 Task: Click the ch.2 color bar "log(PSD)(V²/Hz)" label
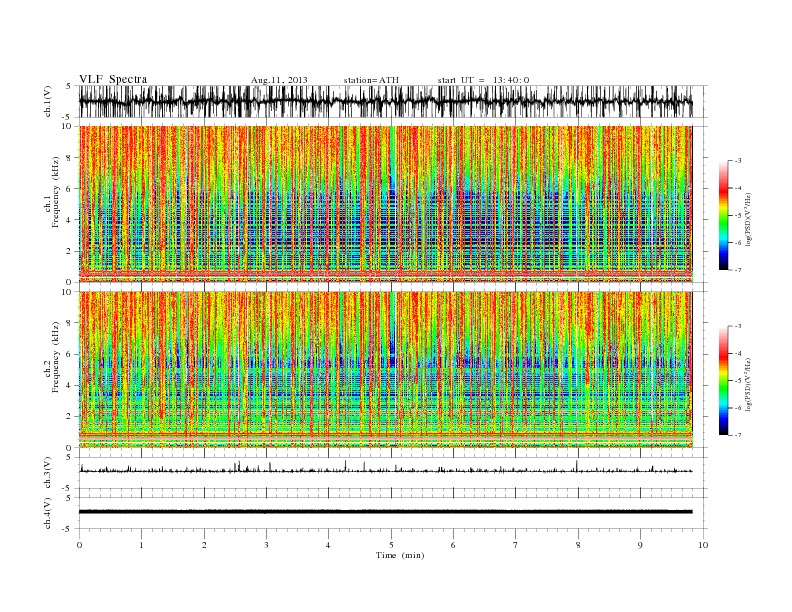pyautogui.click(x=749, y=384)
